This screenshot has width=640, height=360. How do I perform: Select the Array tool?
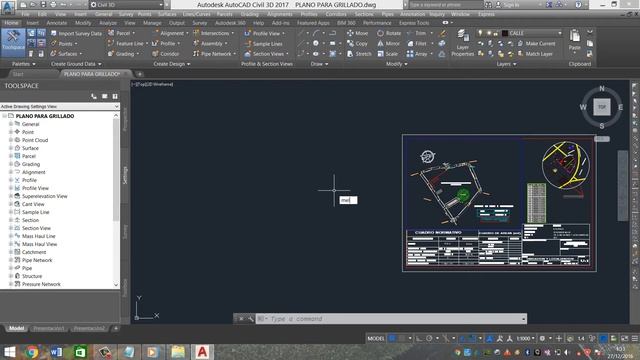(417, 53)
